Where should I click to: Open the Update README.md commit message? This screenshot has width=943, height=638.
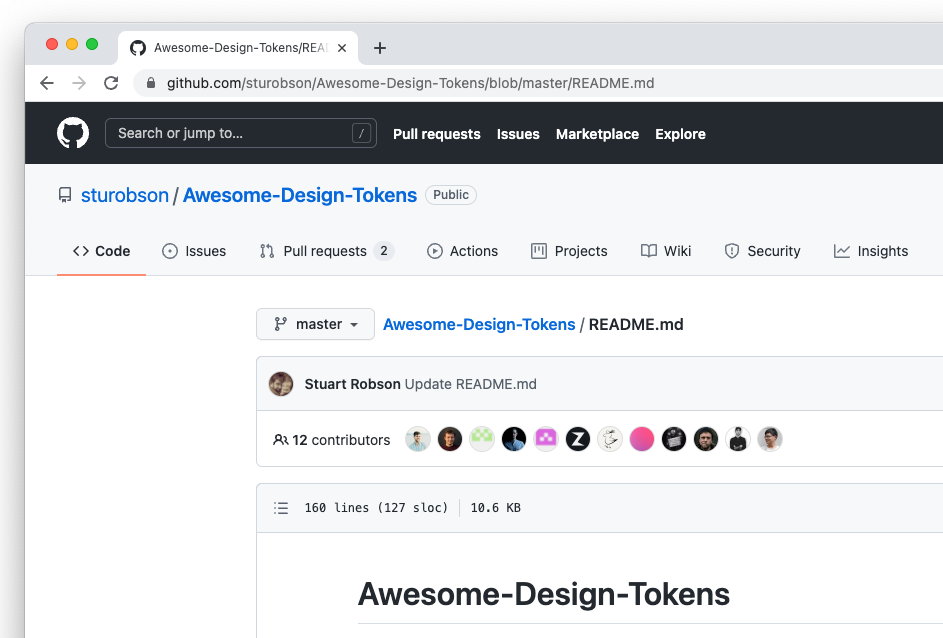[x=471, y=384]
